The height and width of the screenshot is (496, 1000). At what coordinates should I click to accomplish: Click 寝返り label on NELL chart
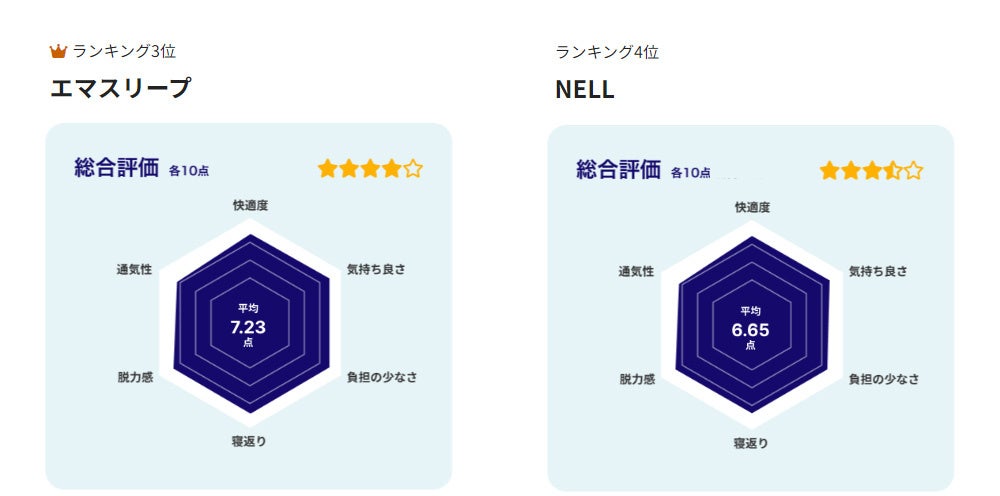[x=751, y=443]
